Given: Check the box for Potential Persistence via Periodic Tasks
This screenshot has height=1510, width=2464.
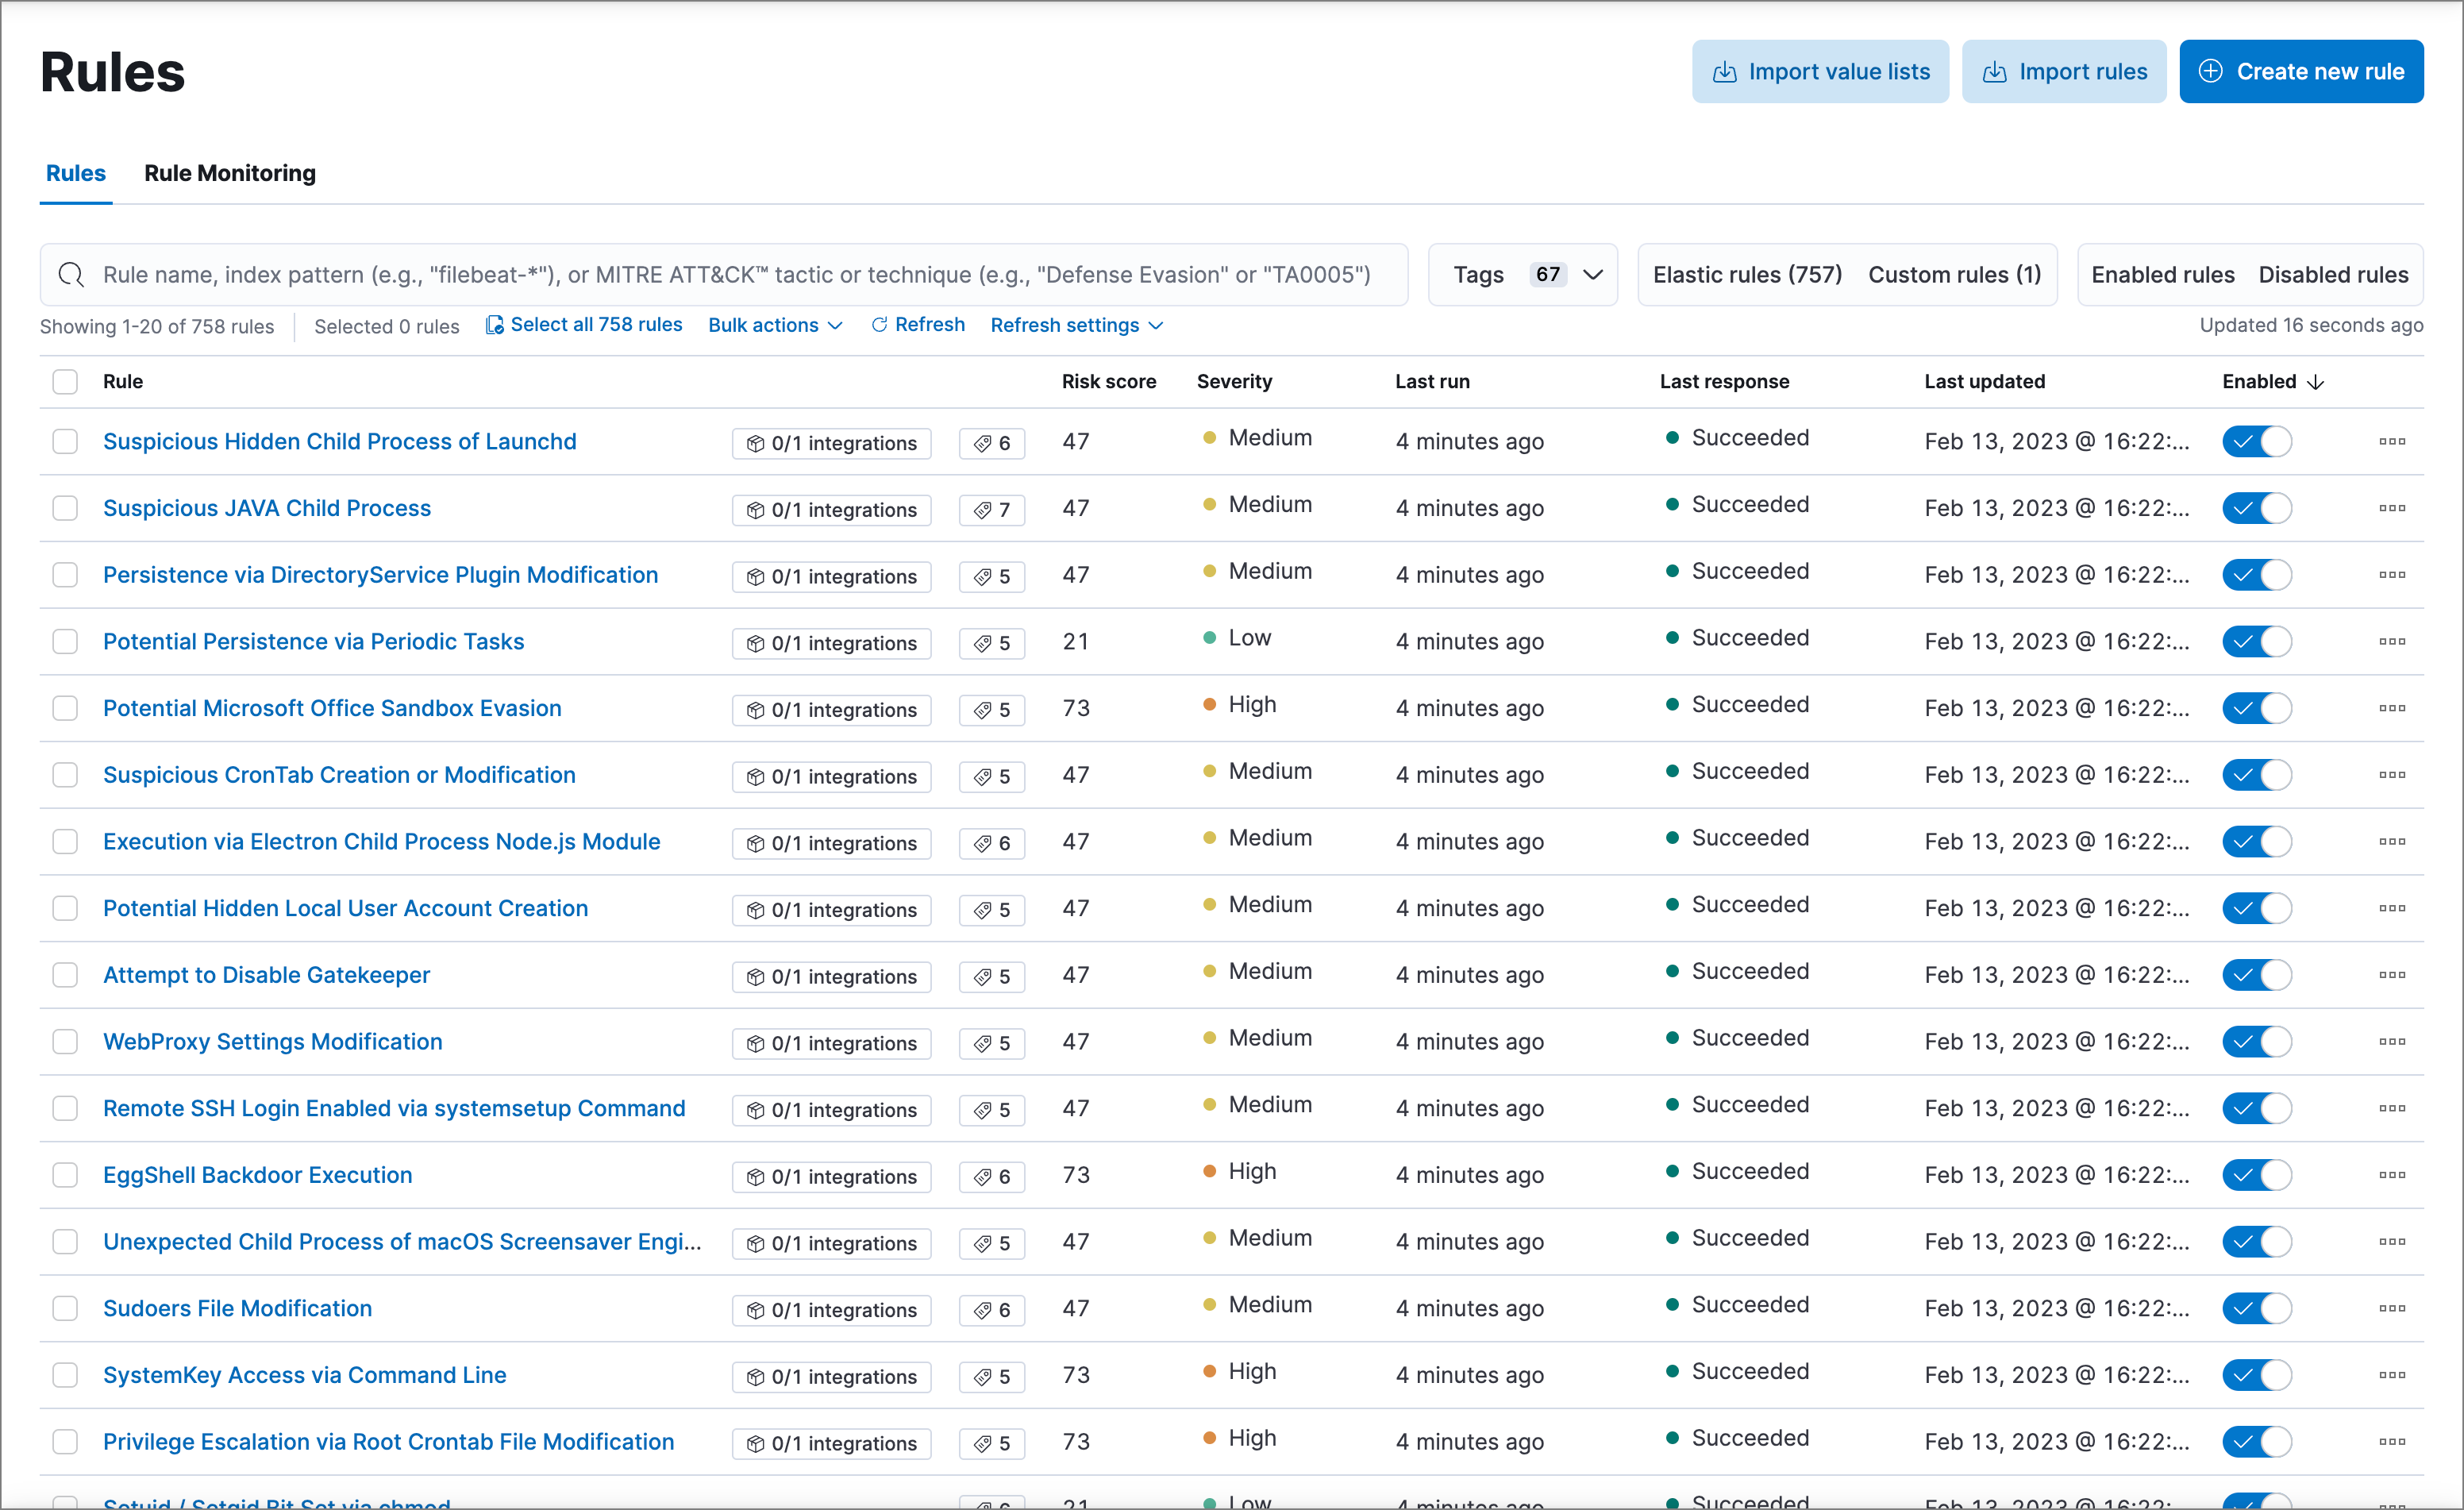Looking at the screenshot, I should [x=65, y=642].
